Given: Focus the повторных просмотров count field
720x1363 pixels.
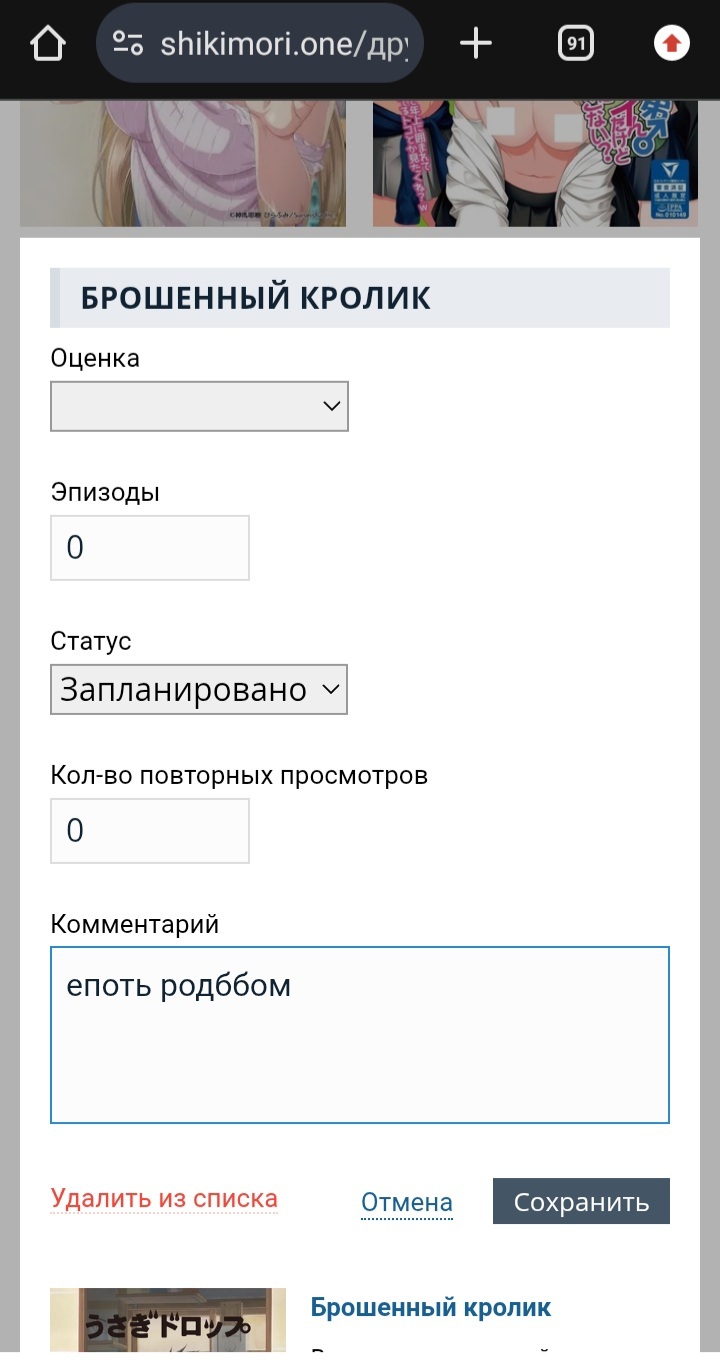Looking at the screenshot, I should 150,831.
